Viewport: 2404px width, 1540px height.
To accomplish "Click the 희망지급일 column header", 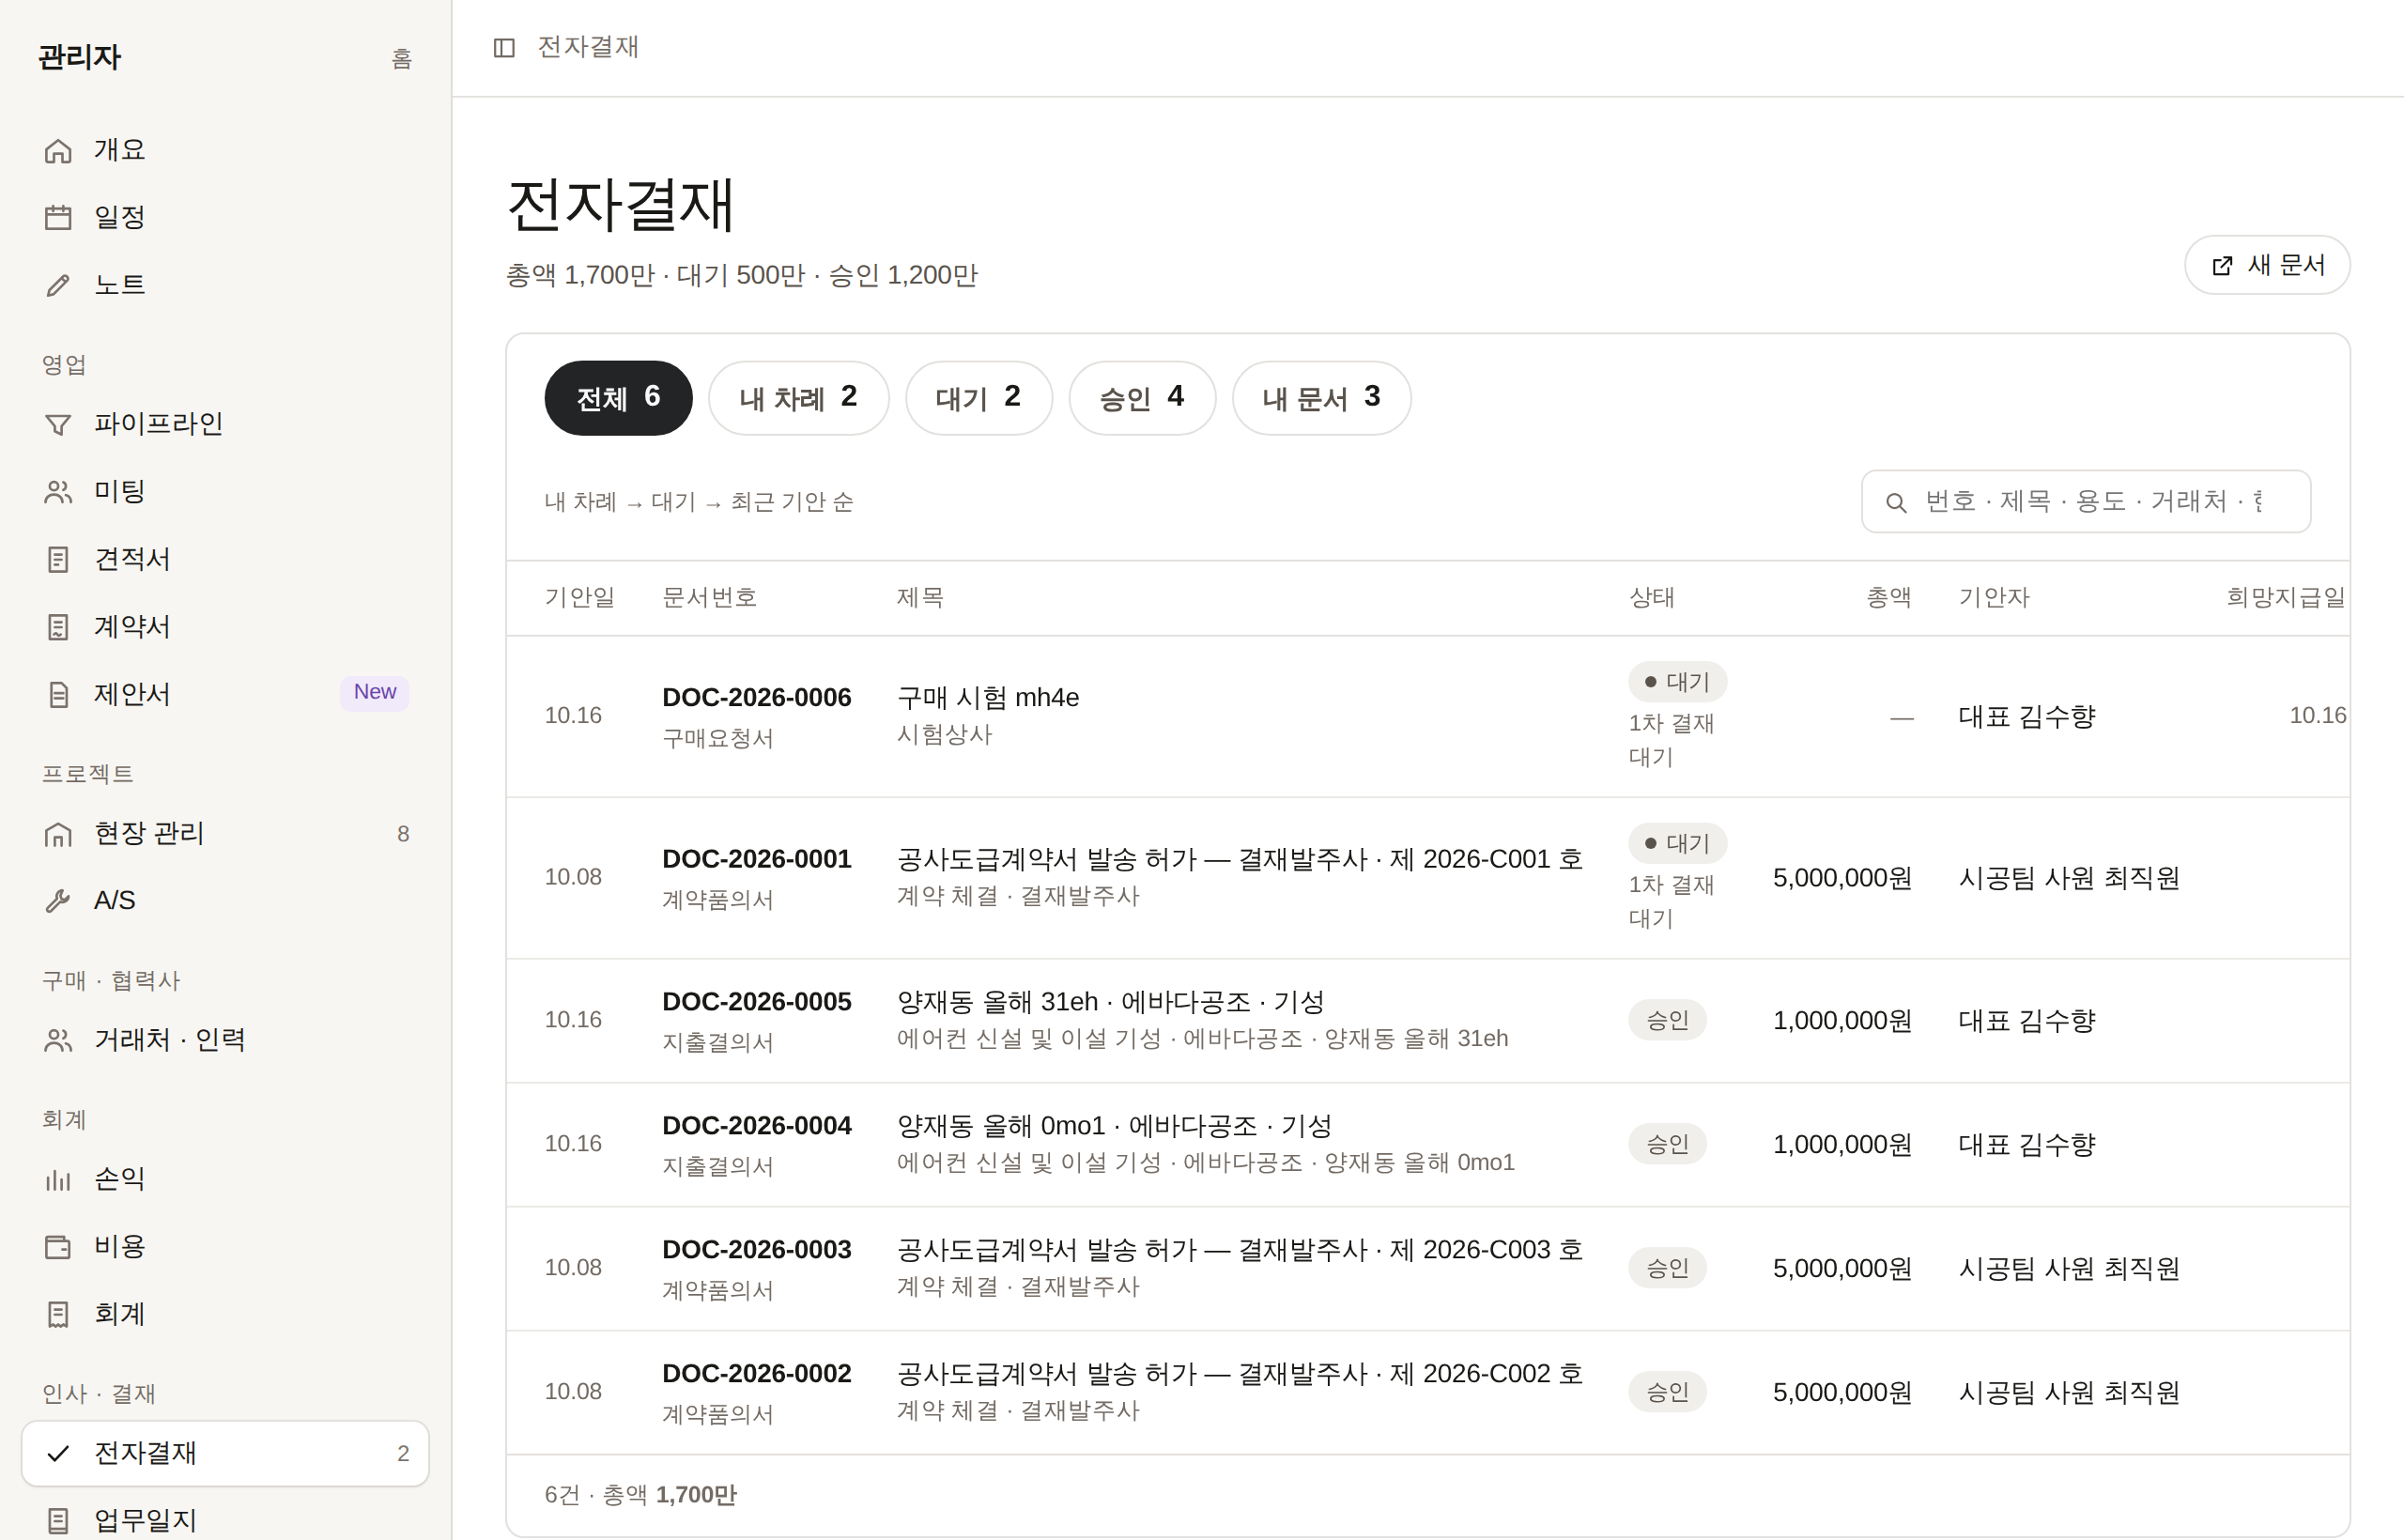I will tap(2285, 598).
